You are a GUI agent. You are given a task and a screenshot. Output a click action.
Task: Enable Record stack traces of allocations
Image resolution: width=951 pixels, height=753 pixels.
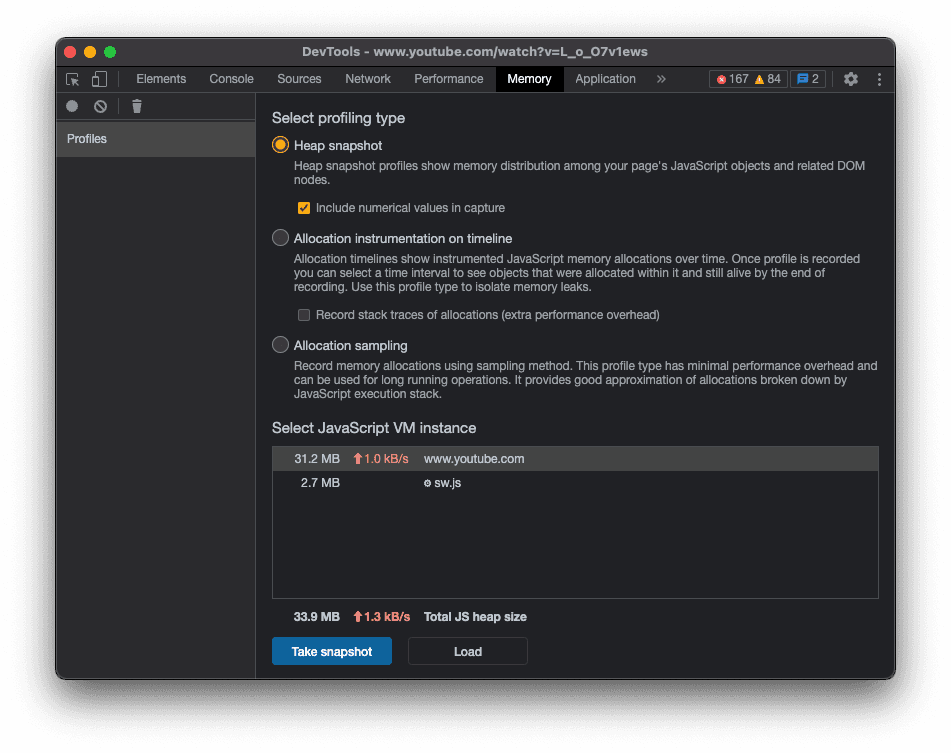304,315
